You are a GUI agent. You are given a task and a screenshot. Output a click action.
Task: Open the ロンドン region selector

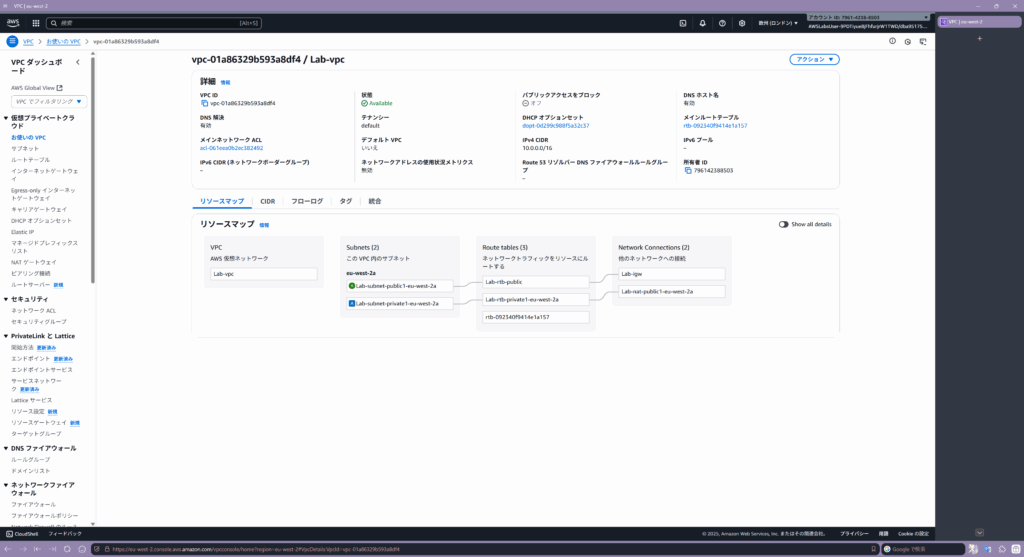pyautogui.click(x=778, y=22)
